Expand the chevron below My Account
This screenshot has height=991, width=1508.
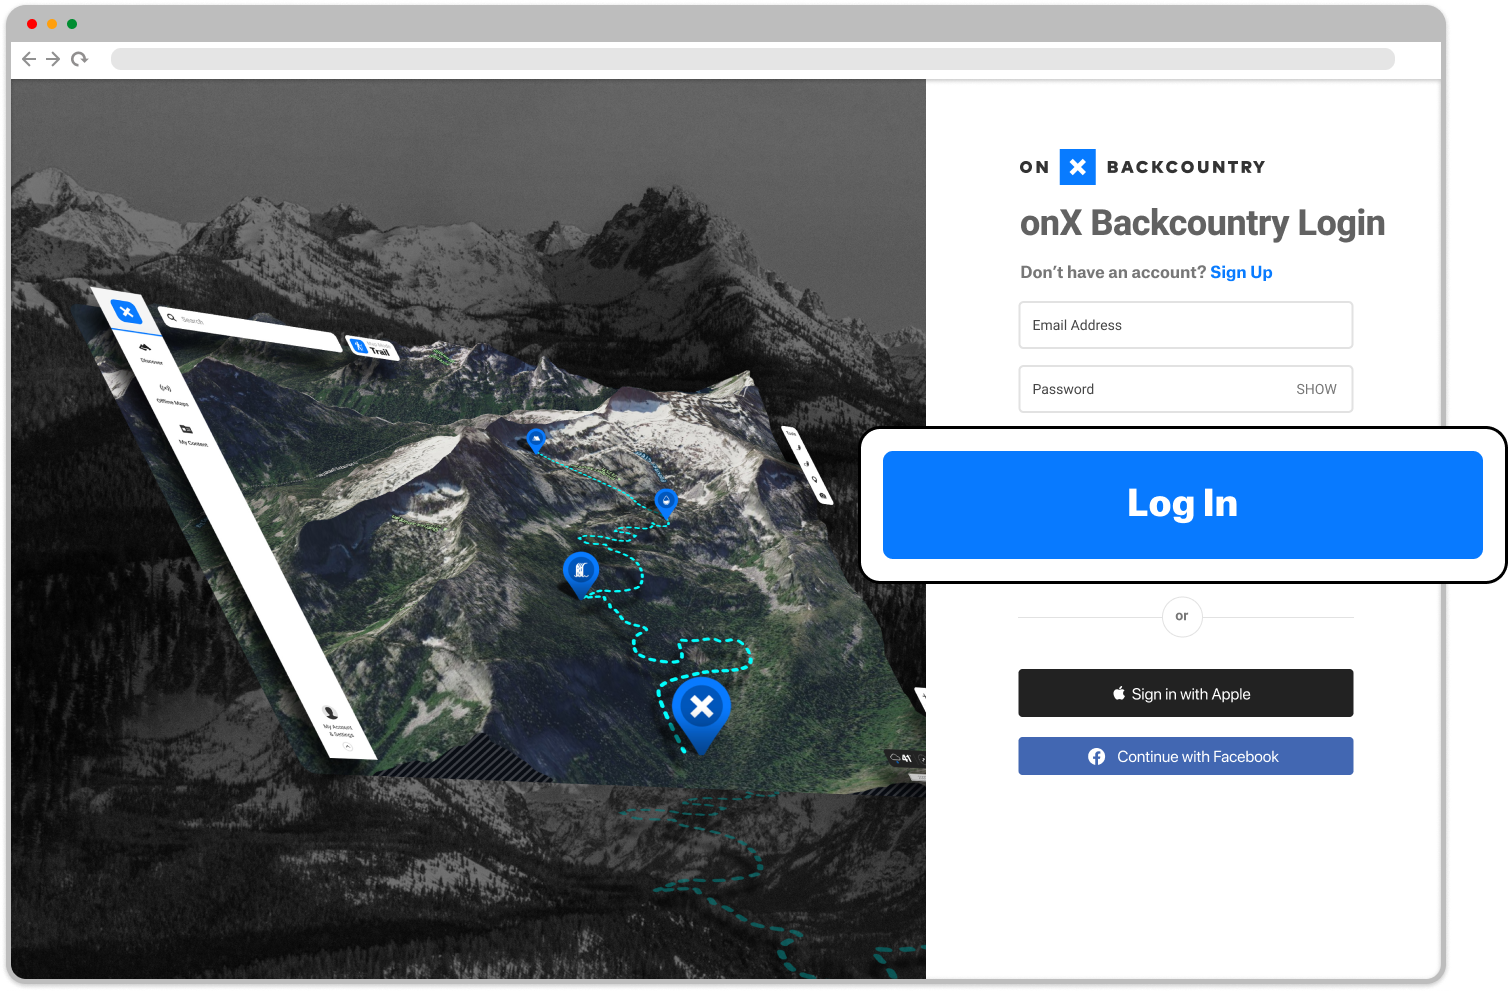pyautogui.click(x=348, y=747)
